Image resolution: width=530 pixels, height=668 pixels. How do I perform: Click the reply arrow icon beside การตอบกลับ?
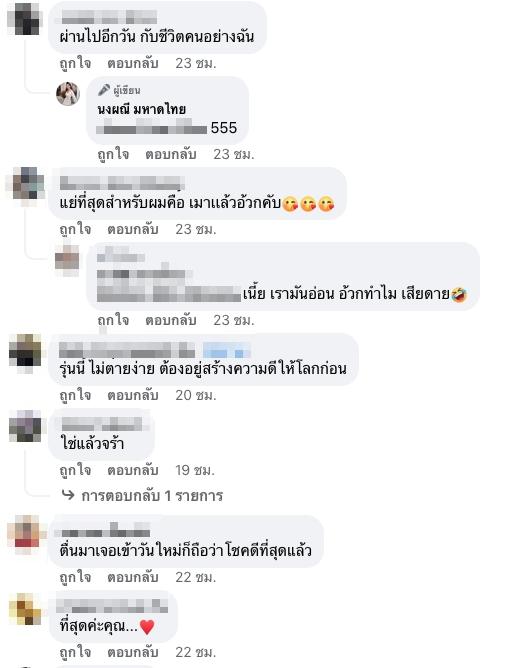[68, 495]
